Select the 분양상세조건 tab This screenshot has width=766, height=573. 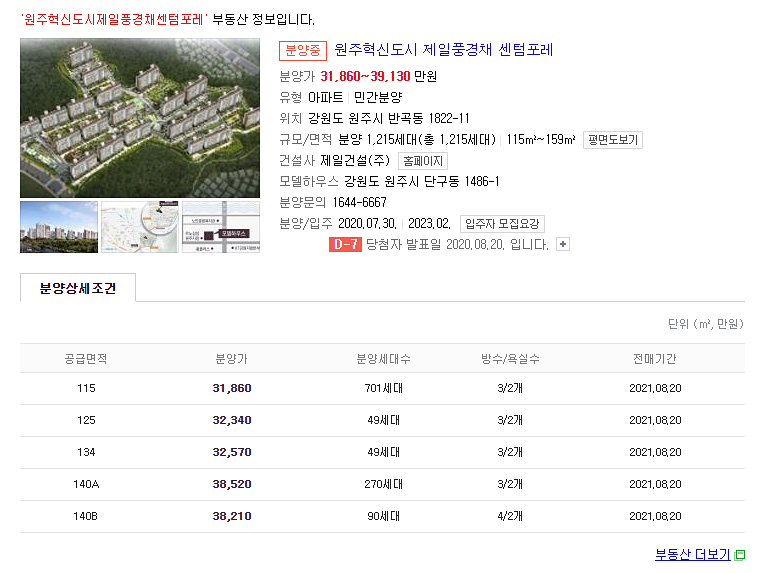pos(78,288)
